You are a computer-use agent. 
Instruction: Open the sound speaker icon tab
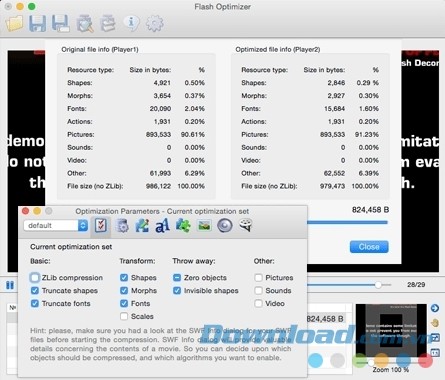tap(225, 226)
